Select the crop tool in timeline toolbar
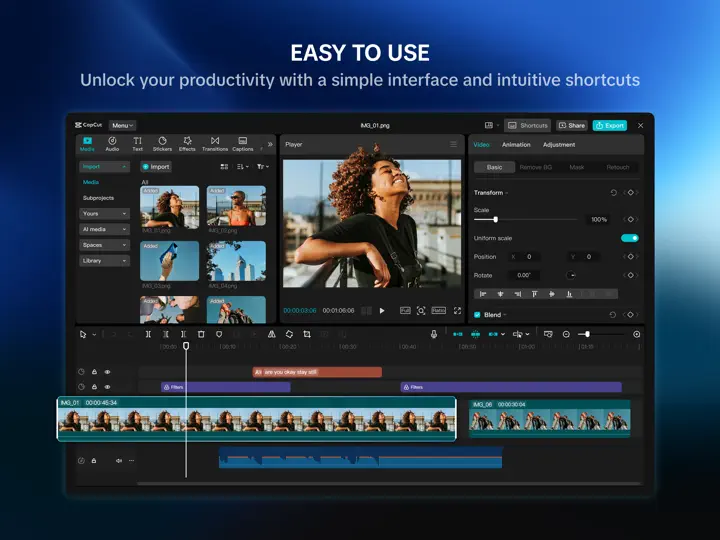The height and width of the screenshot is (540, 720). (307, 334)
